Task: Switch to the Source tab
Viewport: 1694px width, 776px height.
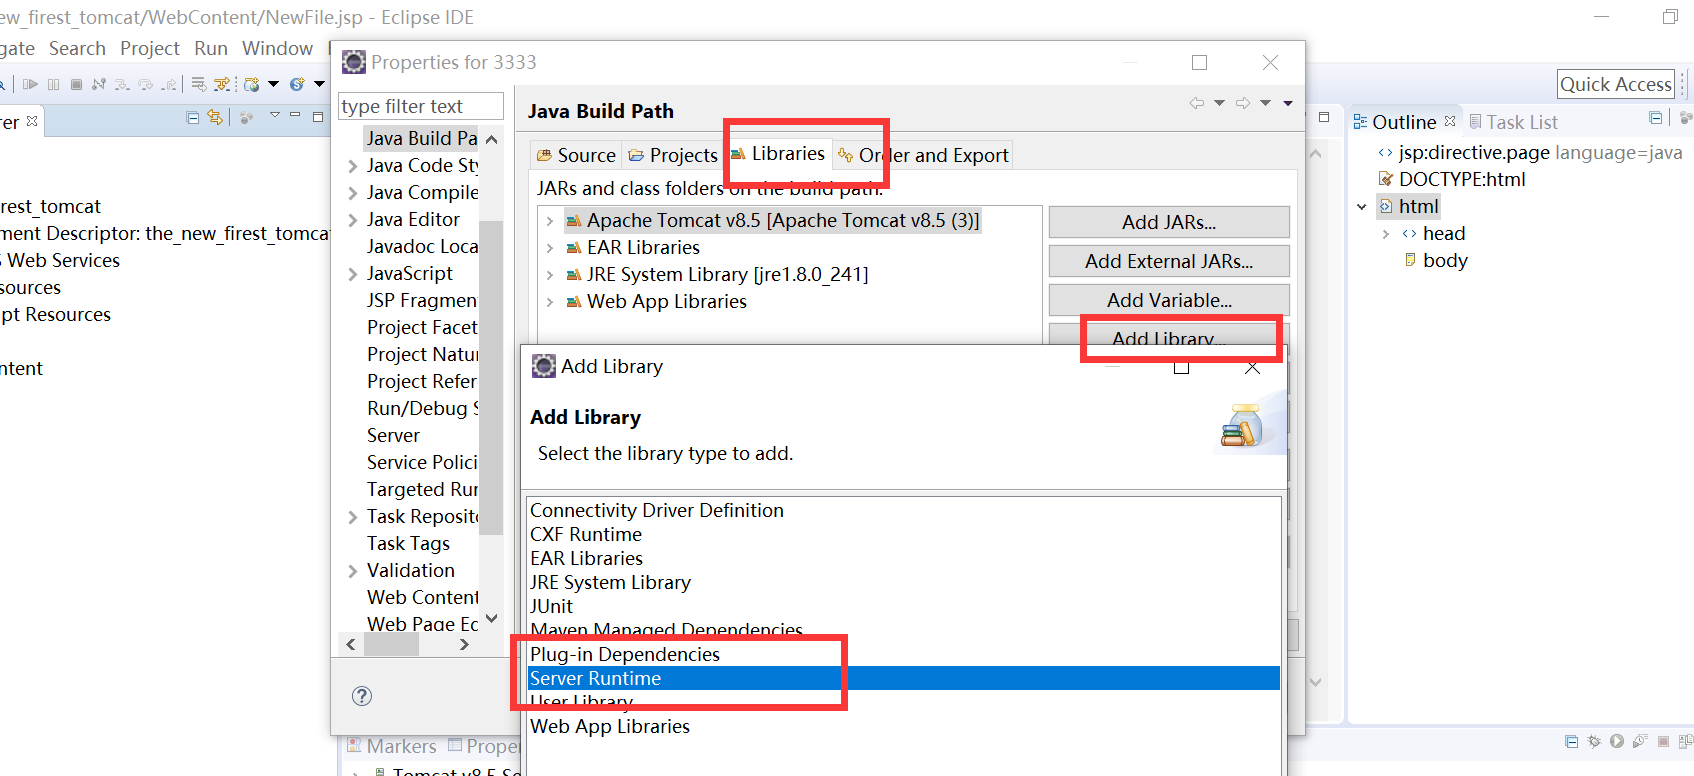Action: (576, 155)
